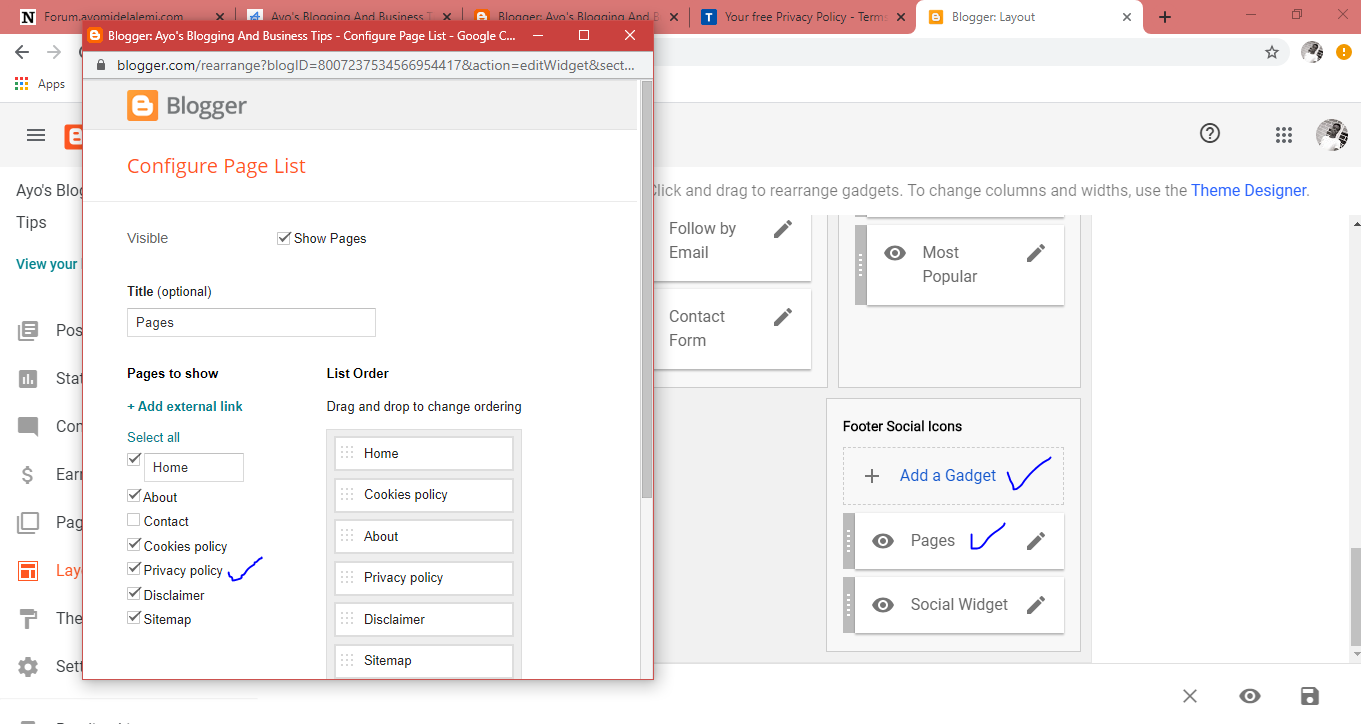Switch to the Blogger: Ayo's Blogging tab

[x=576, y=17]
